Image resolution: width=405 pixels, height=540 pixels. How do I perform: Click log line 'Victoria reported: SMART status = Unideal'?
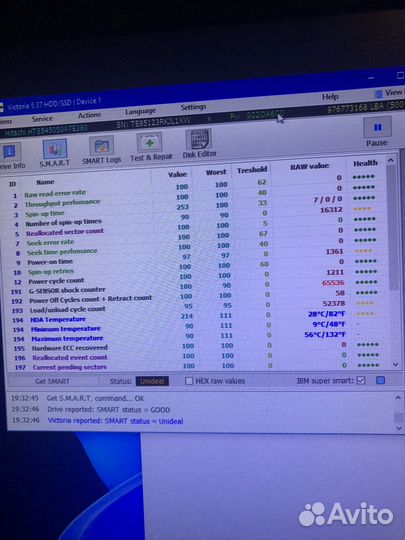(x=115, y=421)
